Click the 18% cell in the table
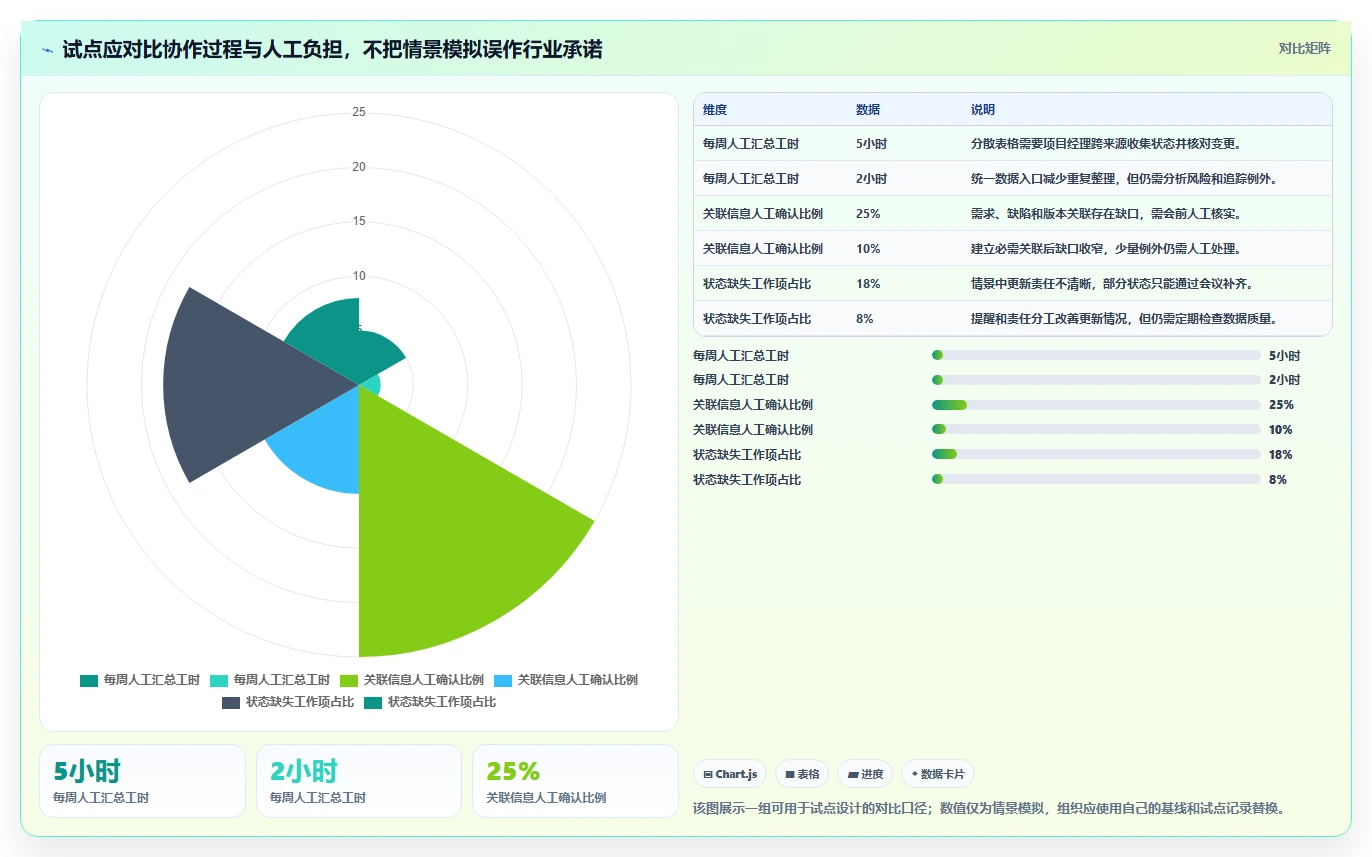This screenshot has width=1372, height=857. (868, 284)
